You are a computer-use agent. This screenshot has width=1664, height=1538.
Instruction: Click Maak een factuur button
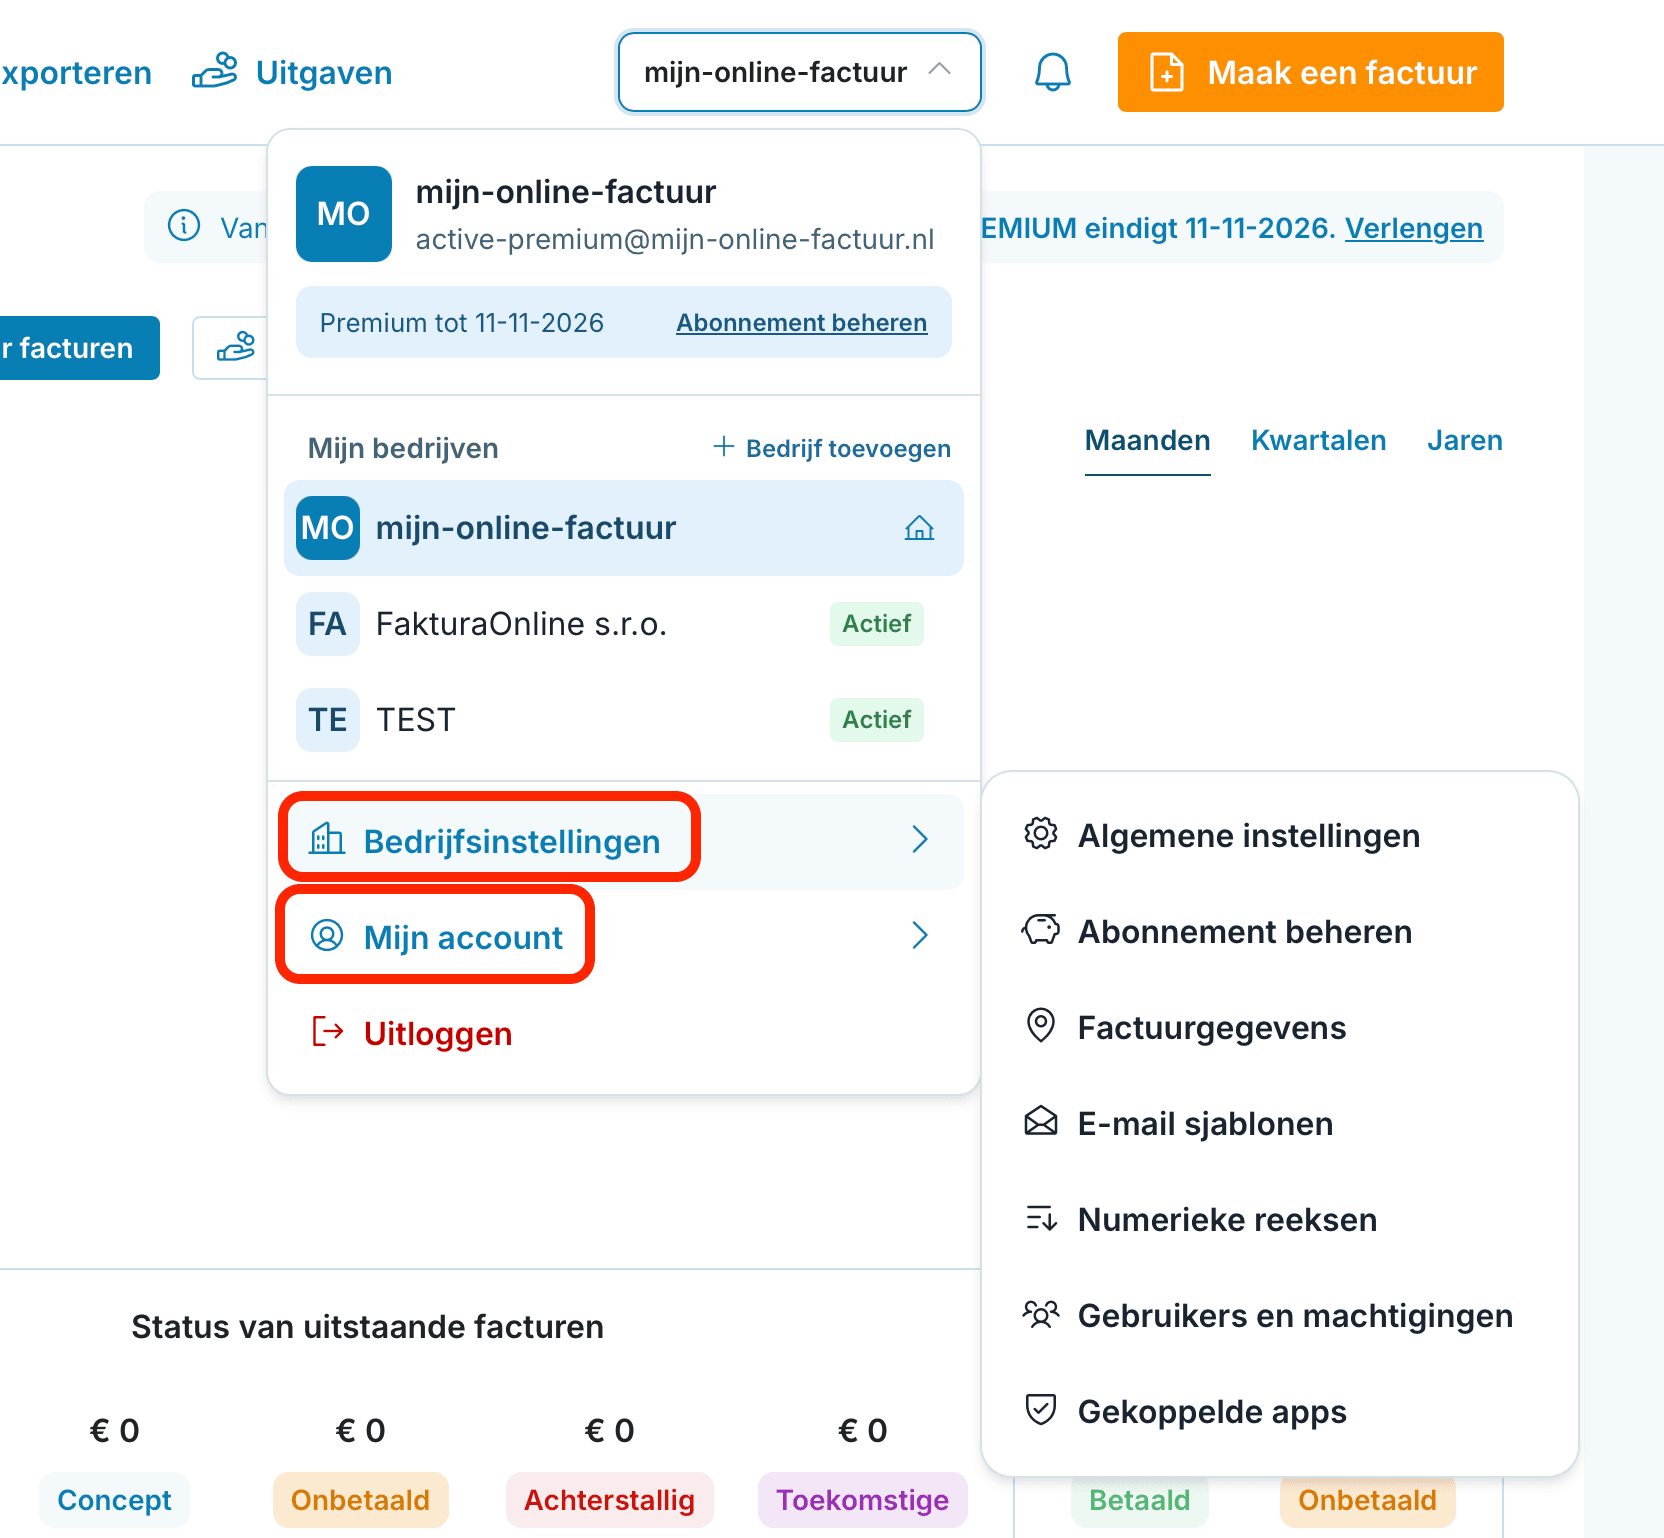1310,72
